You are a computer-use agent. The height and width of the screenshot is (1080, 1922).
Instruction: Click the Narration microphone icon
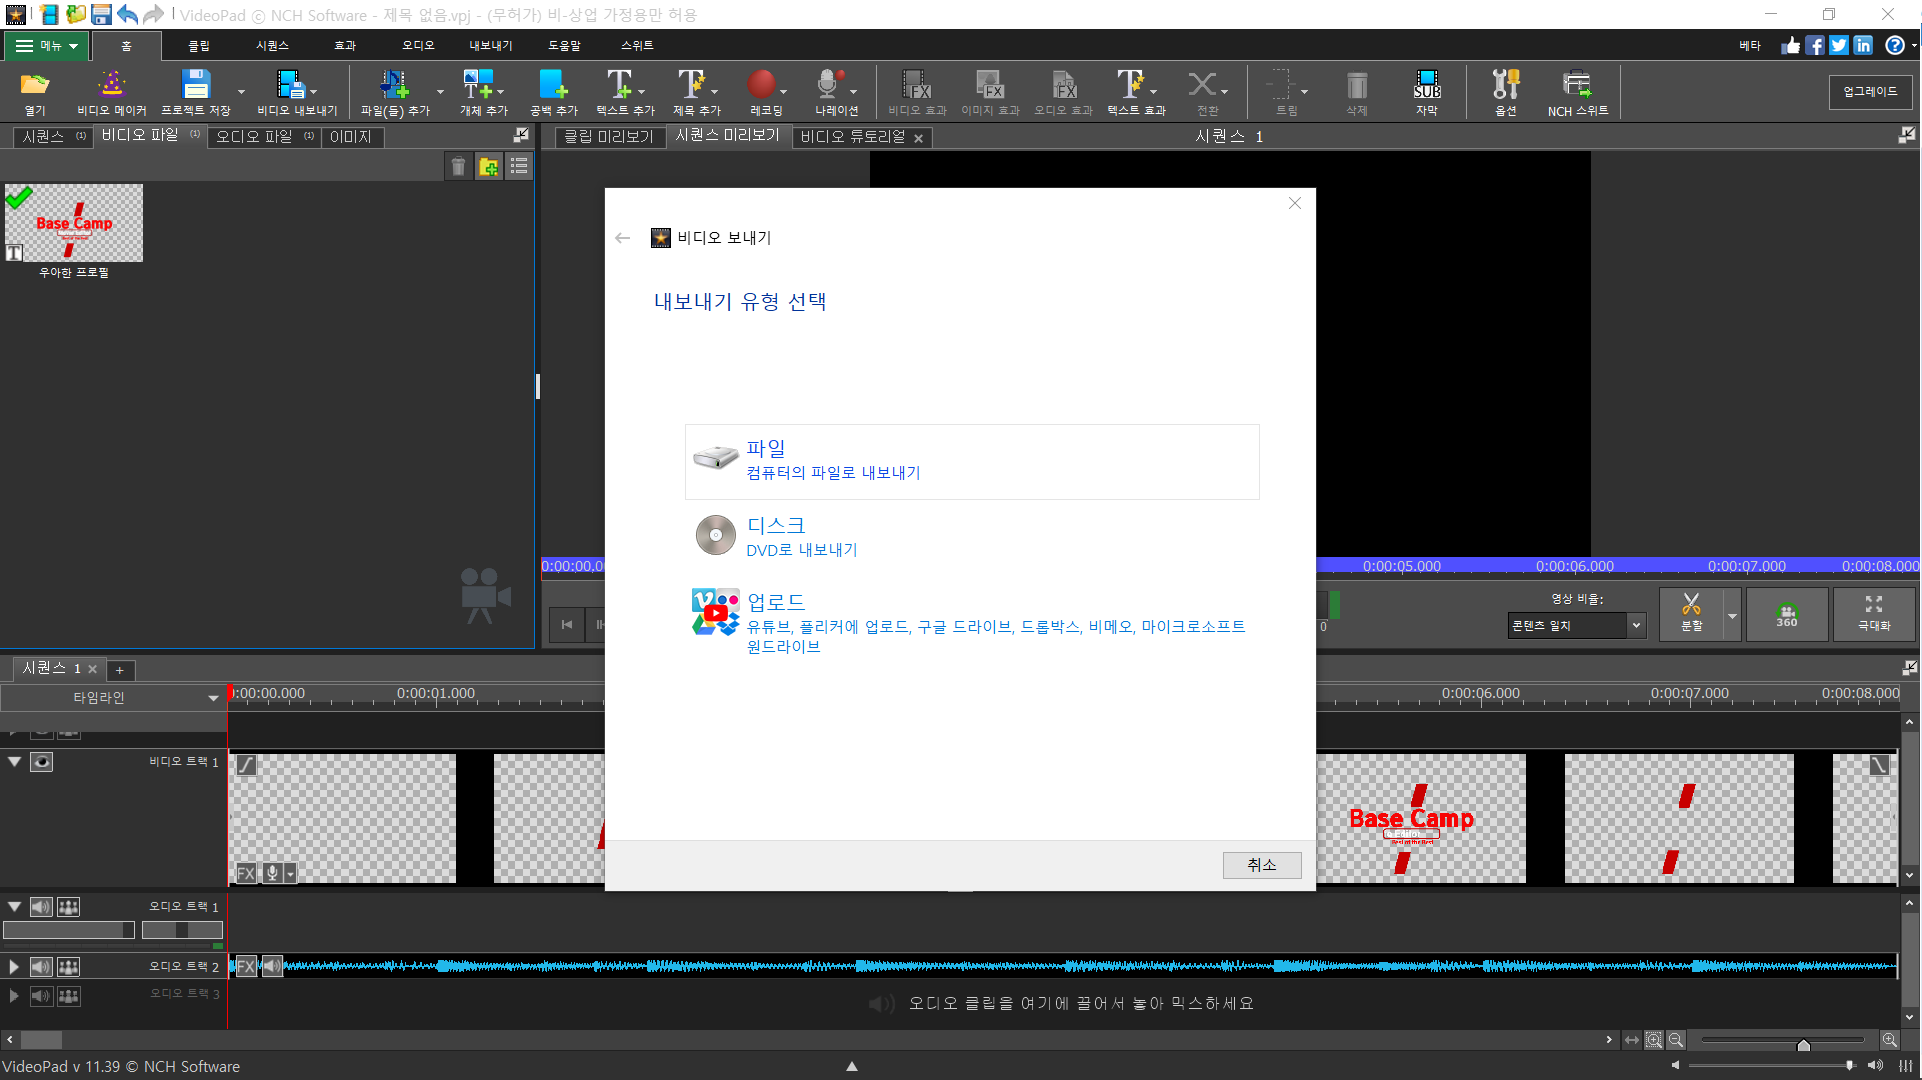(x=828, y=85)
